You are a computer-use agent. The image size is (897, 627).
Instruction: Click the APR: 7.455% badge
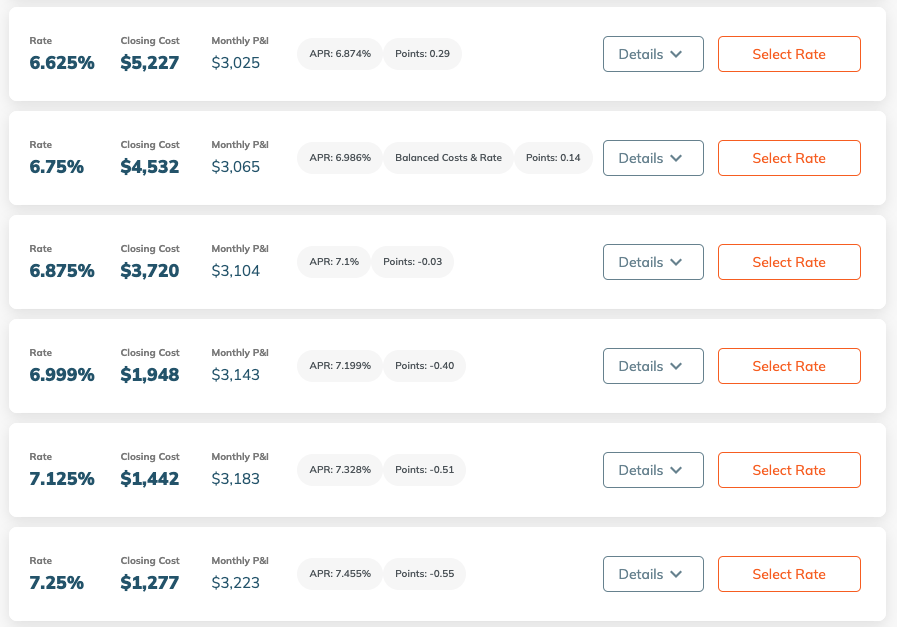click(340, 574)
